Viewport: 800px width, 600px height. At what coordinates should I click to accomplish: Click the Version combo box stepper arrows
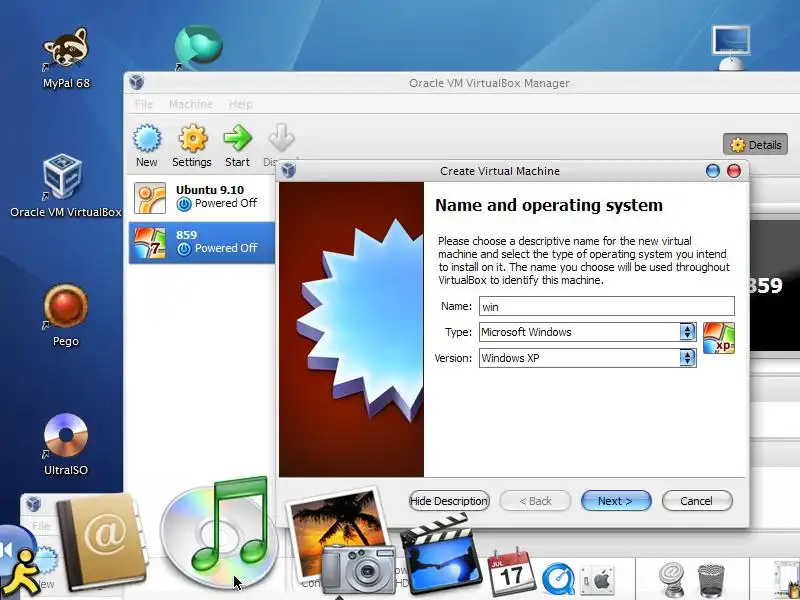(687, 358)
